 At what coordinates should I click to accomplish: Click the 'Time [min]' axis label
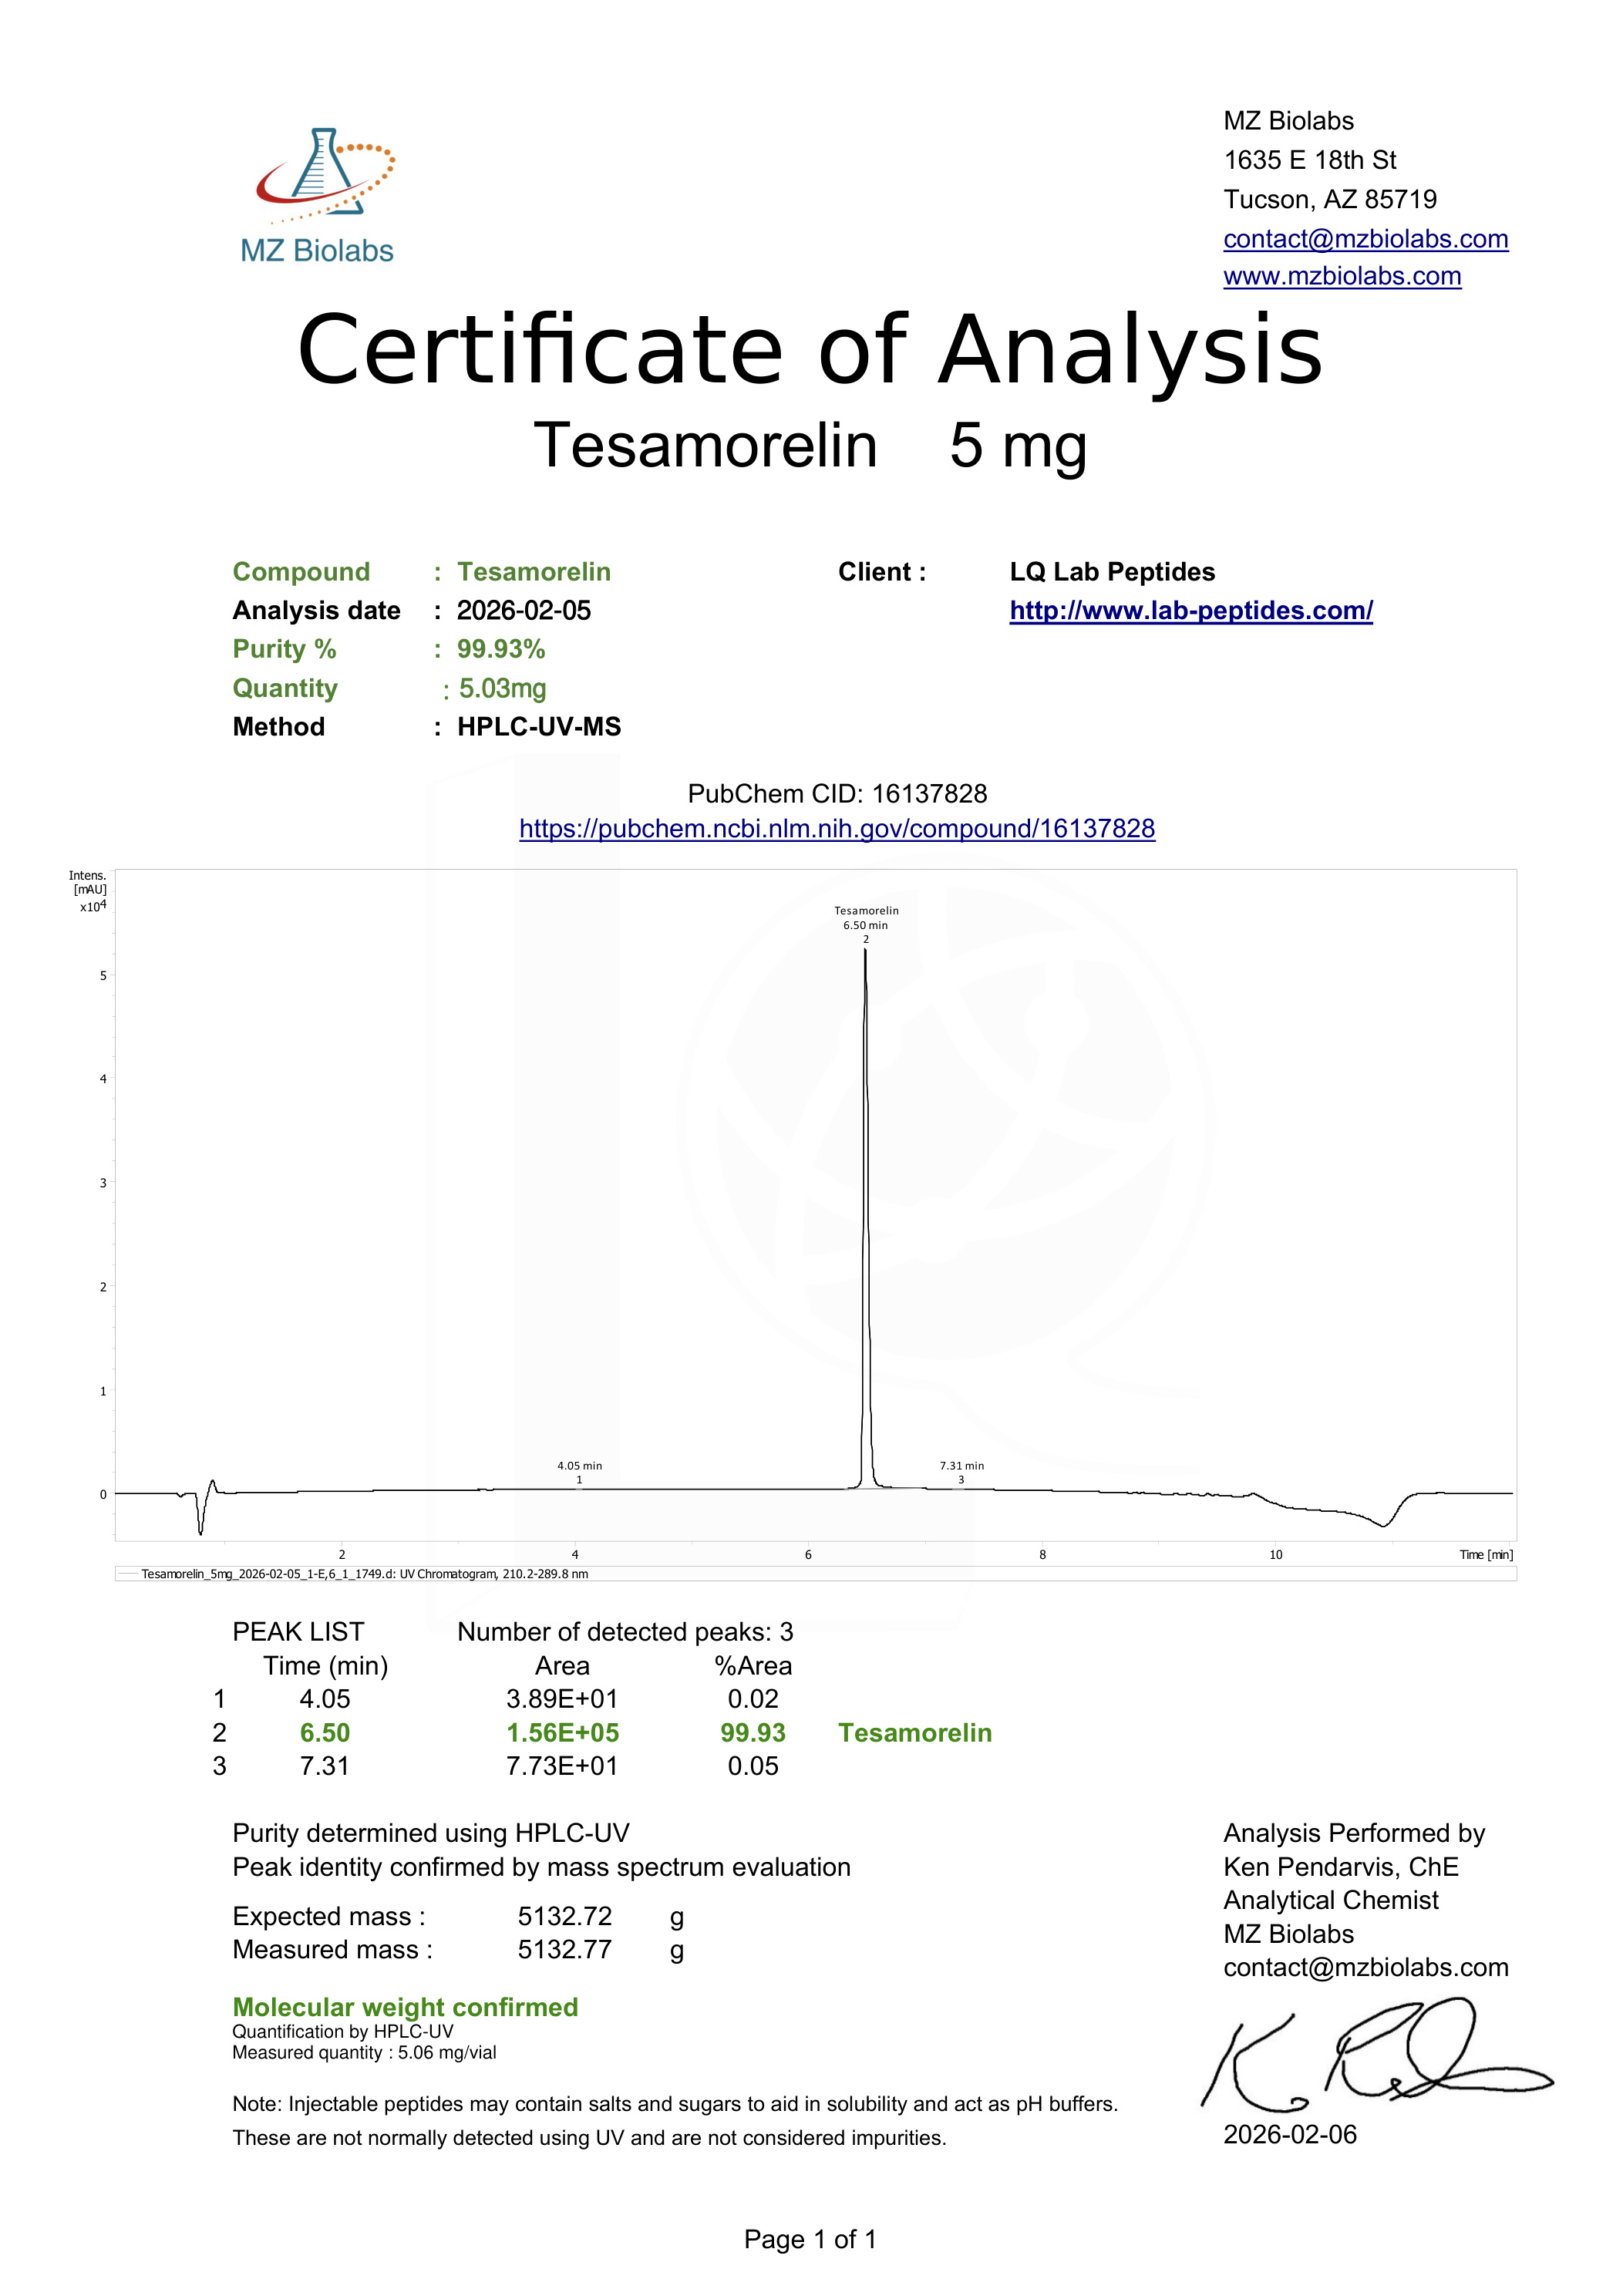click(x=1486, y=1555)
